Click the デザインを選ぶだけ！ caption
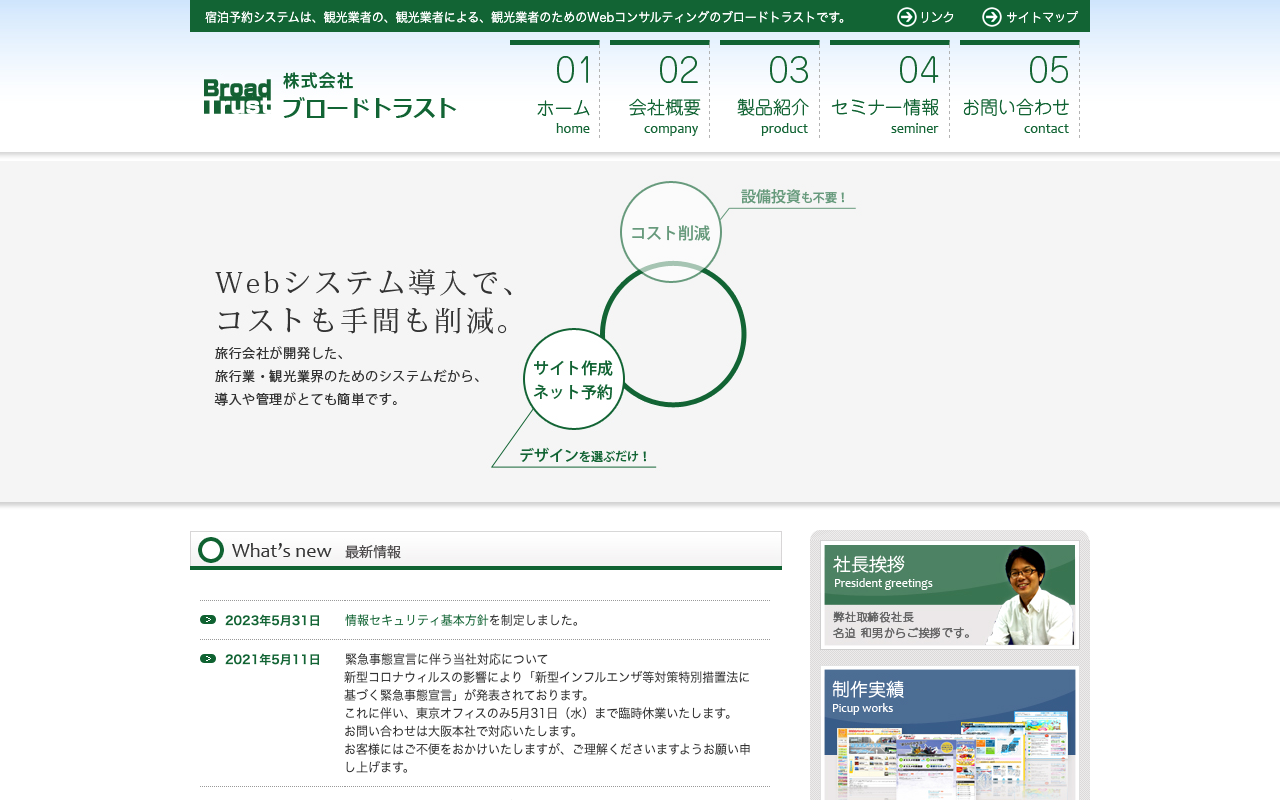Screen dimensions: 1280x800 584,456
